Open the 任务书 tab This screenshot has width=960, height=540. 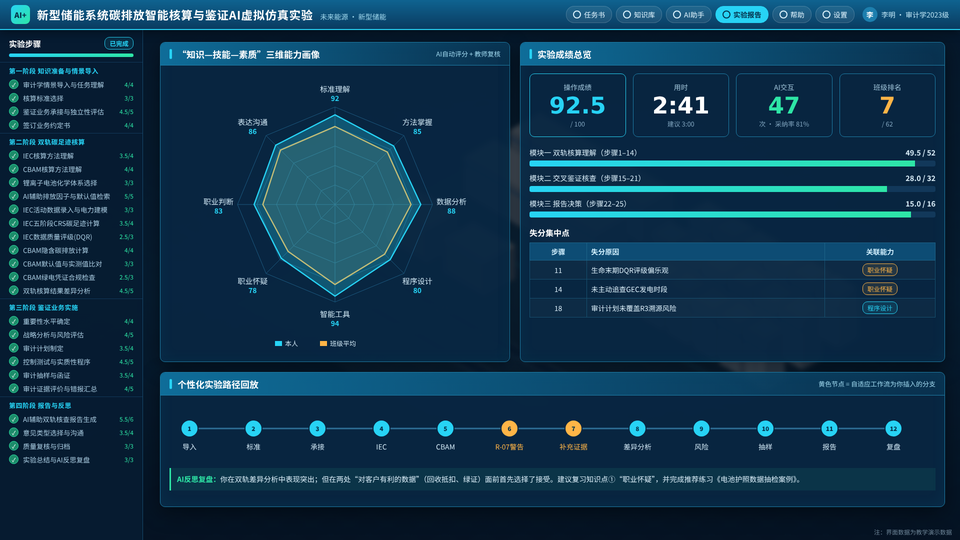click(x=588, y=15)
